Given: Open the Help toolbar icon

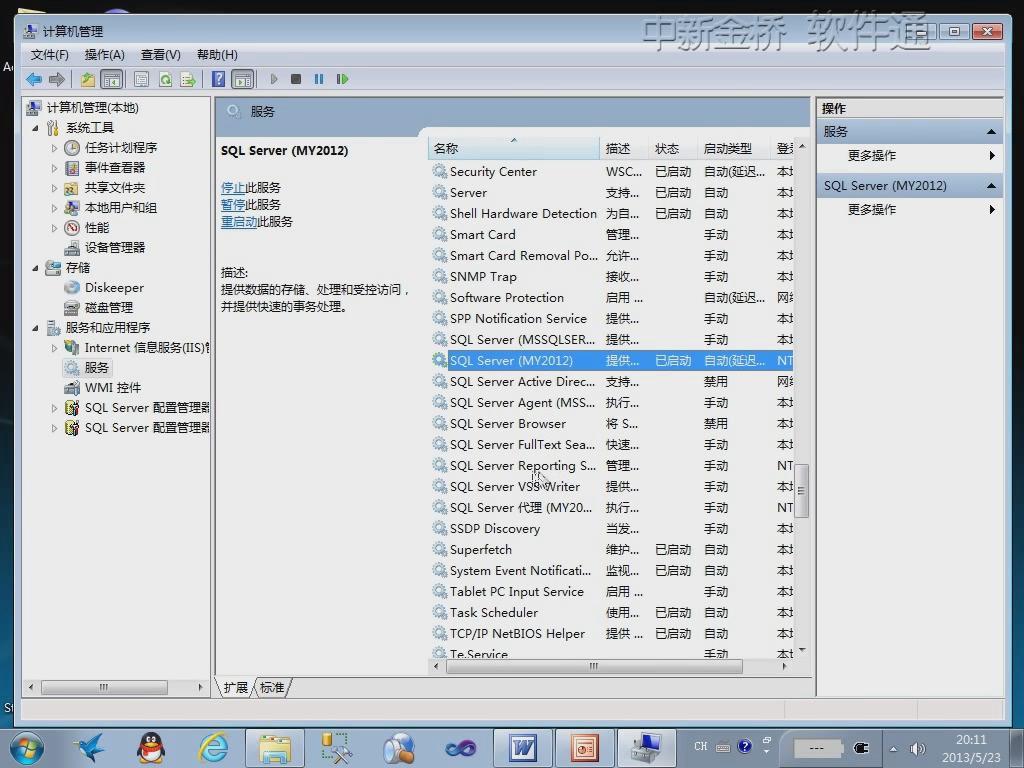Looking at the screenshot, I should pyautogui.click(x=219, y=79).
